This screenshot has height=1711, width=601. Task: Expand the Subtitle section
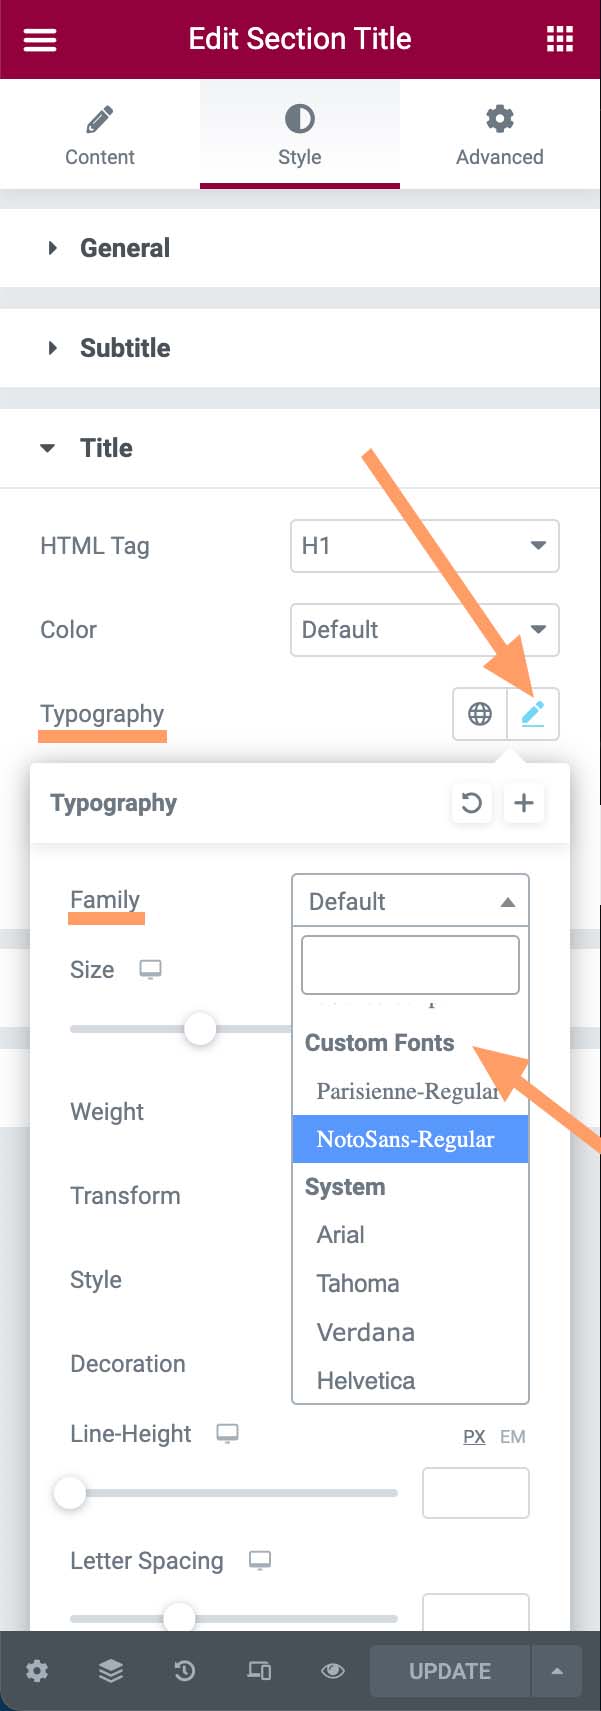coord(125,348)
